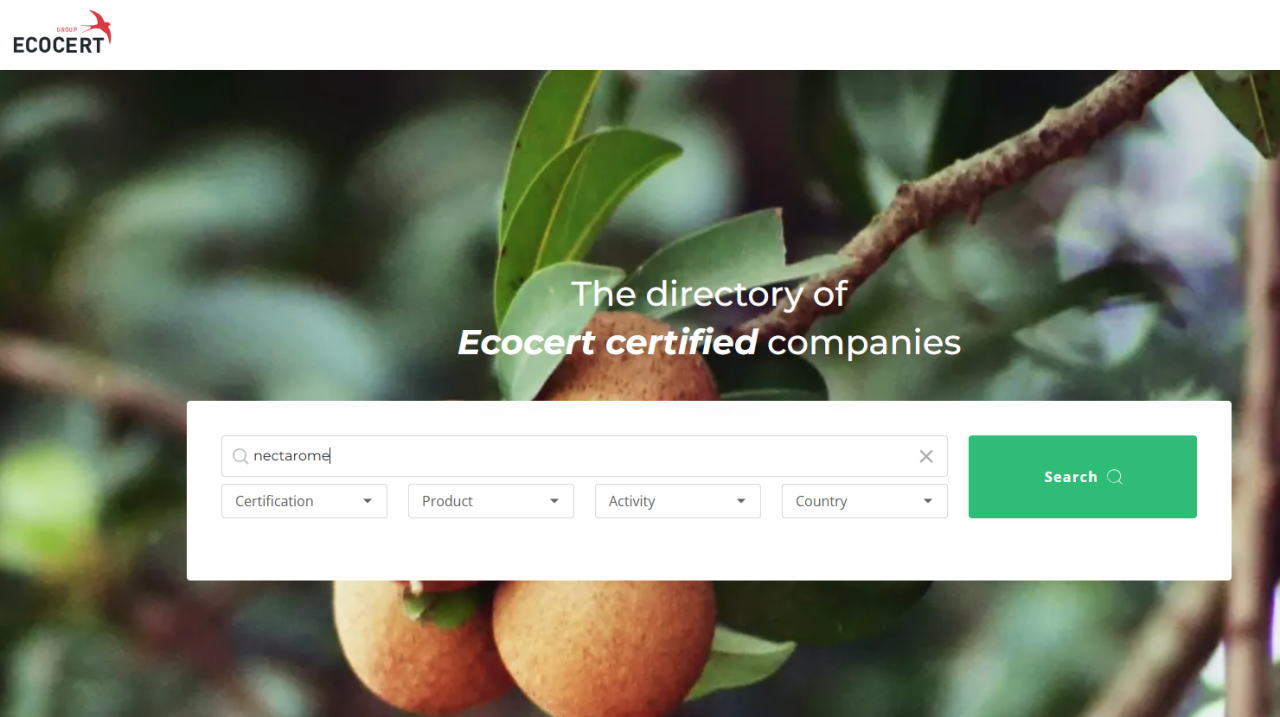The width and height of the screenshot is (1280, 717).
Task: Click the small 'GROUP' text in logo
Action: pos(67,30)
